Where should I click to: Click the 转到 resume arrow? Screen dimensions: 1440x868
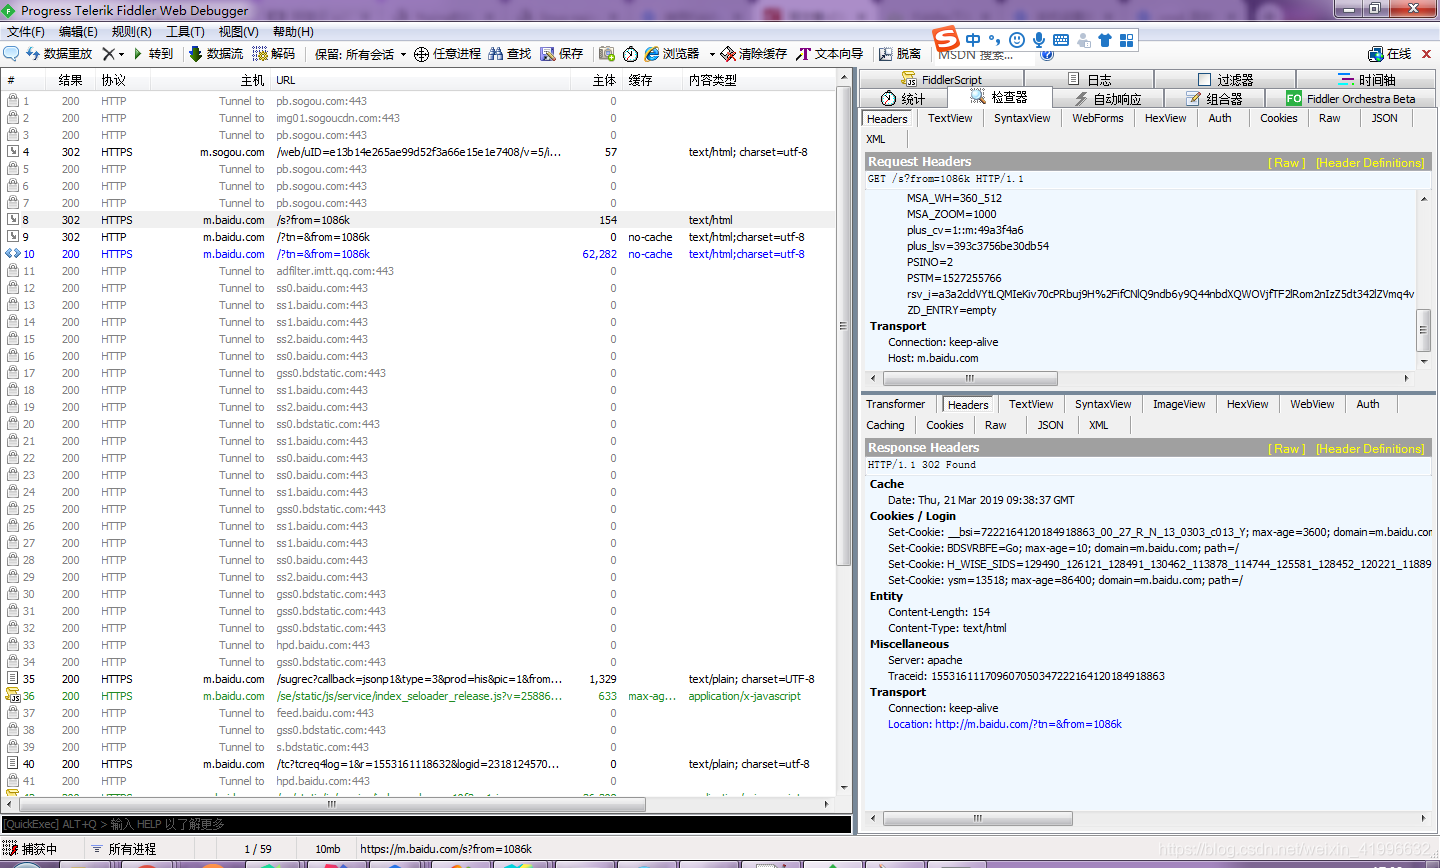(x=153, y=54)
